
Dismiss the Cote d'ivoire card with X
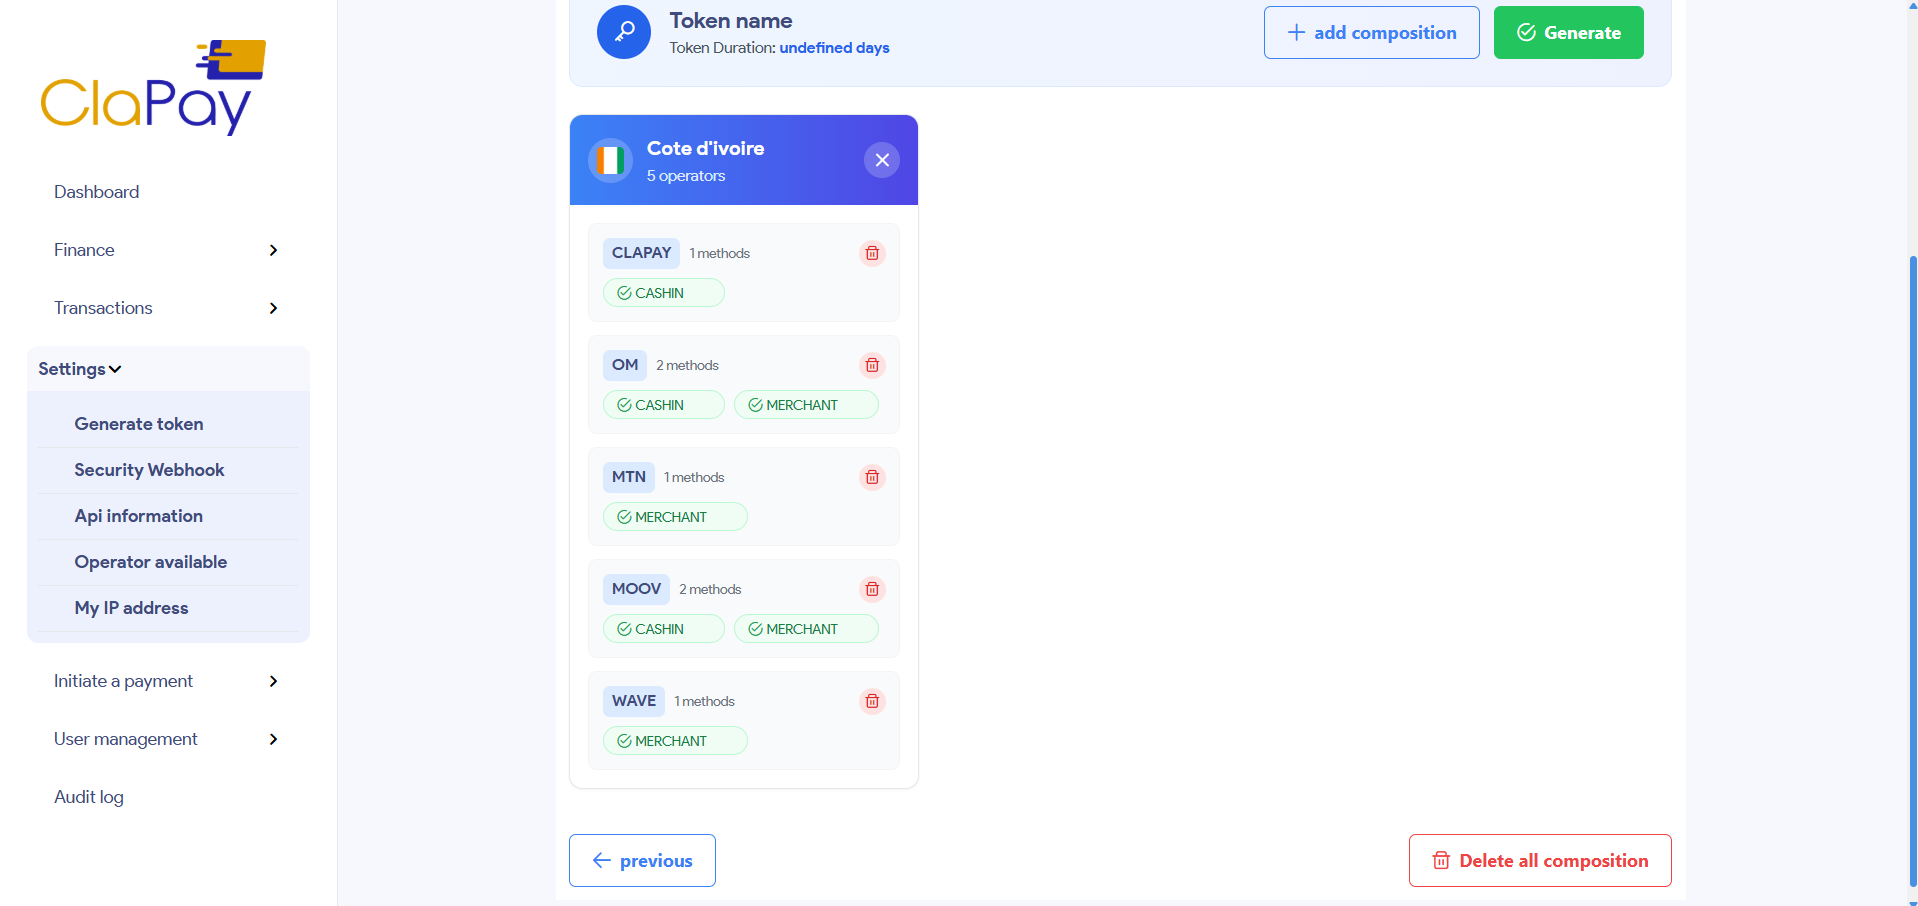coord(881,159)
